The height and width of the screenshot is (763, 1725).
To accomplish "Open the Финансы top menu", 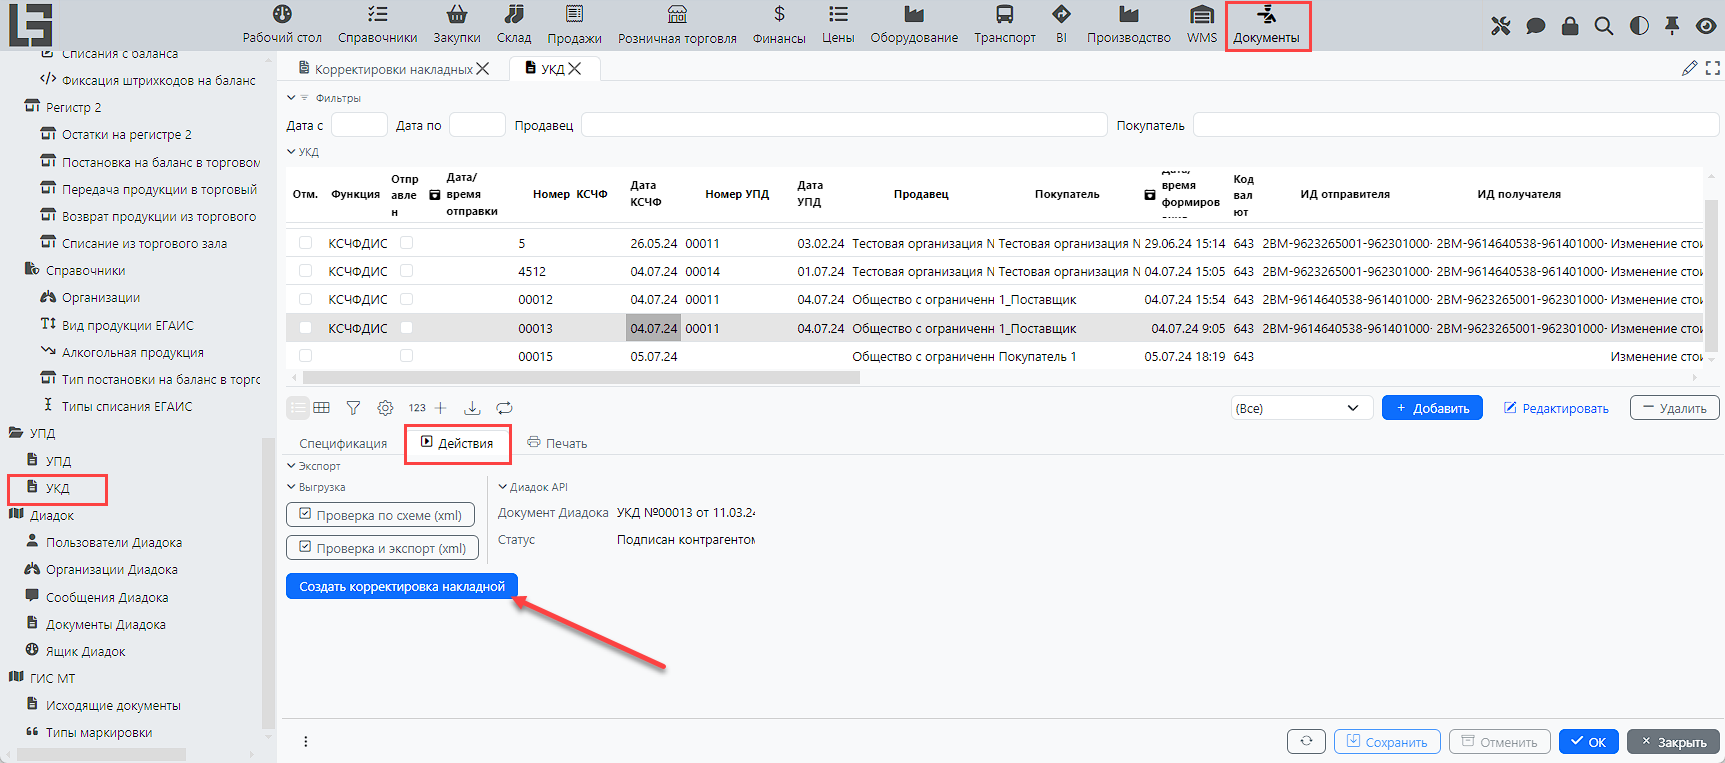I will (779, 25).
